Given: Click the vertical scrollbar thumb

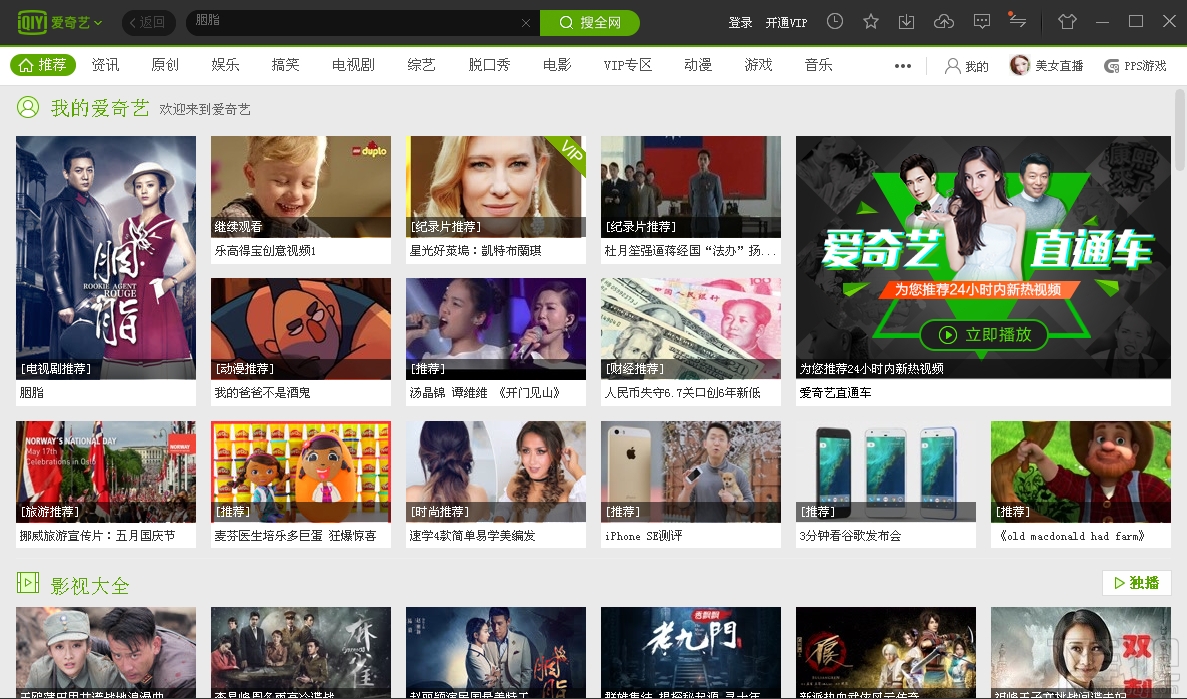Looking at the screenshot, I should pyautogui.click(x=1179, y=130).
